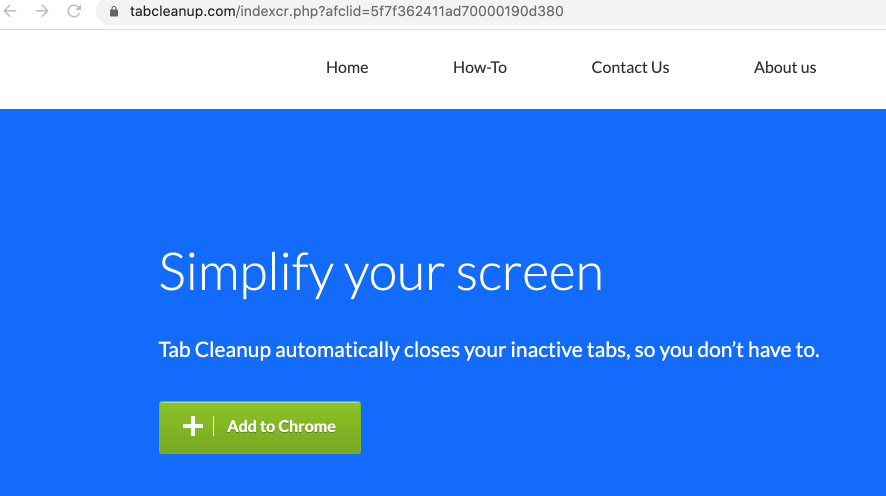Click empty white header area left of Home
This screenshot has width=886, height=496.
click(x=150, y=68)
